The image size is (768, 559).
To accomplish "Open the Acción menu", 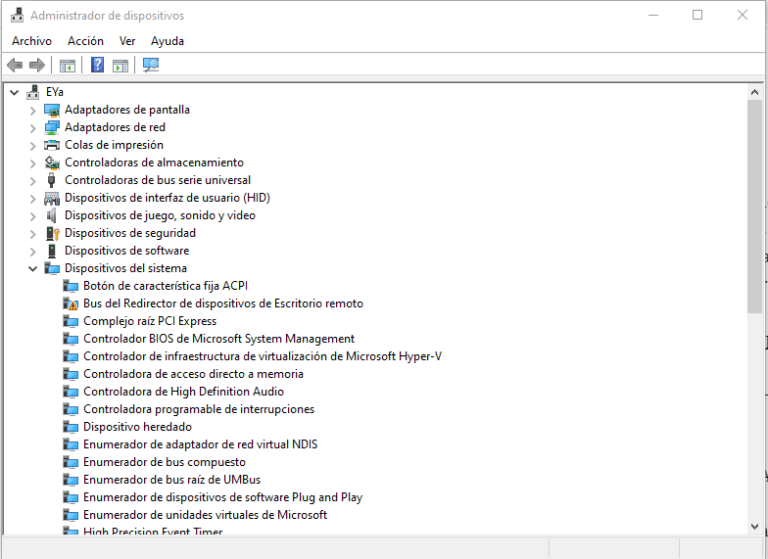I will point(86,41).
